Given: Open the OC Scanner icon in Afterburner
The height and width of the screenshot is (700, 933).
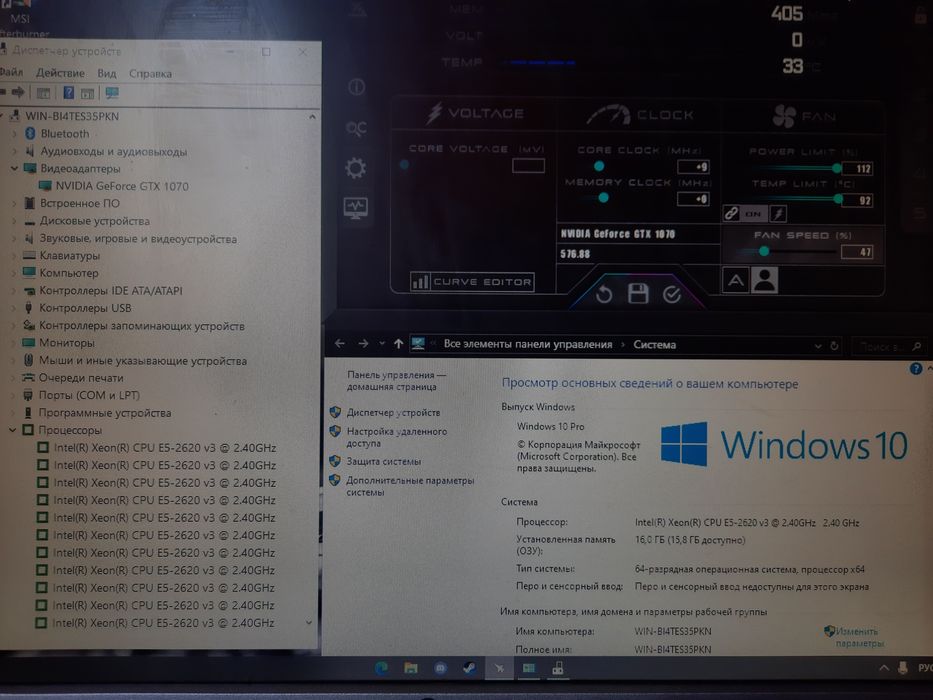Looking at the screenshot, I should pyautogui.click(x=356, y=127).
